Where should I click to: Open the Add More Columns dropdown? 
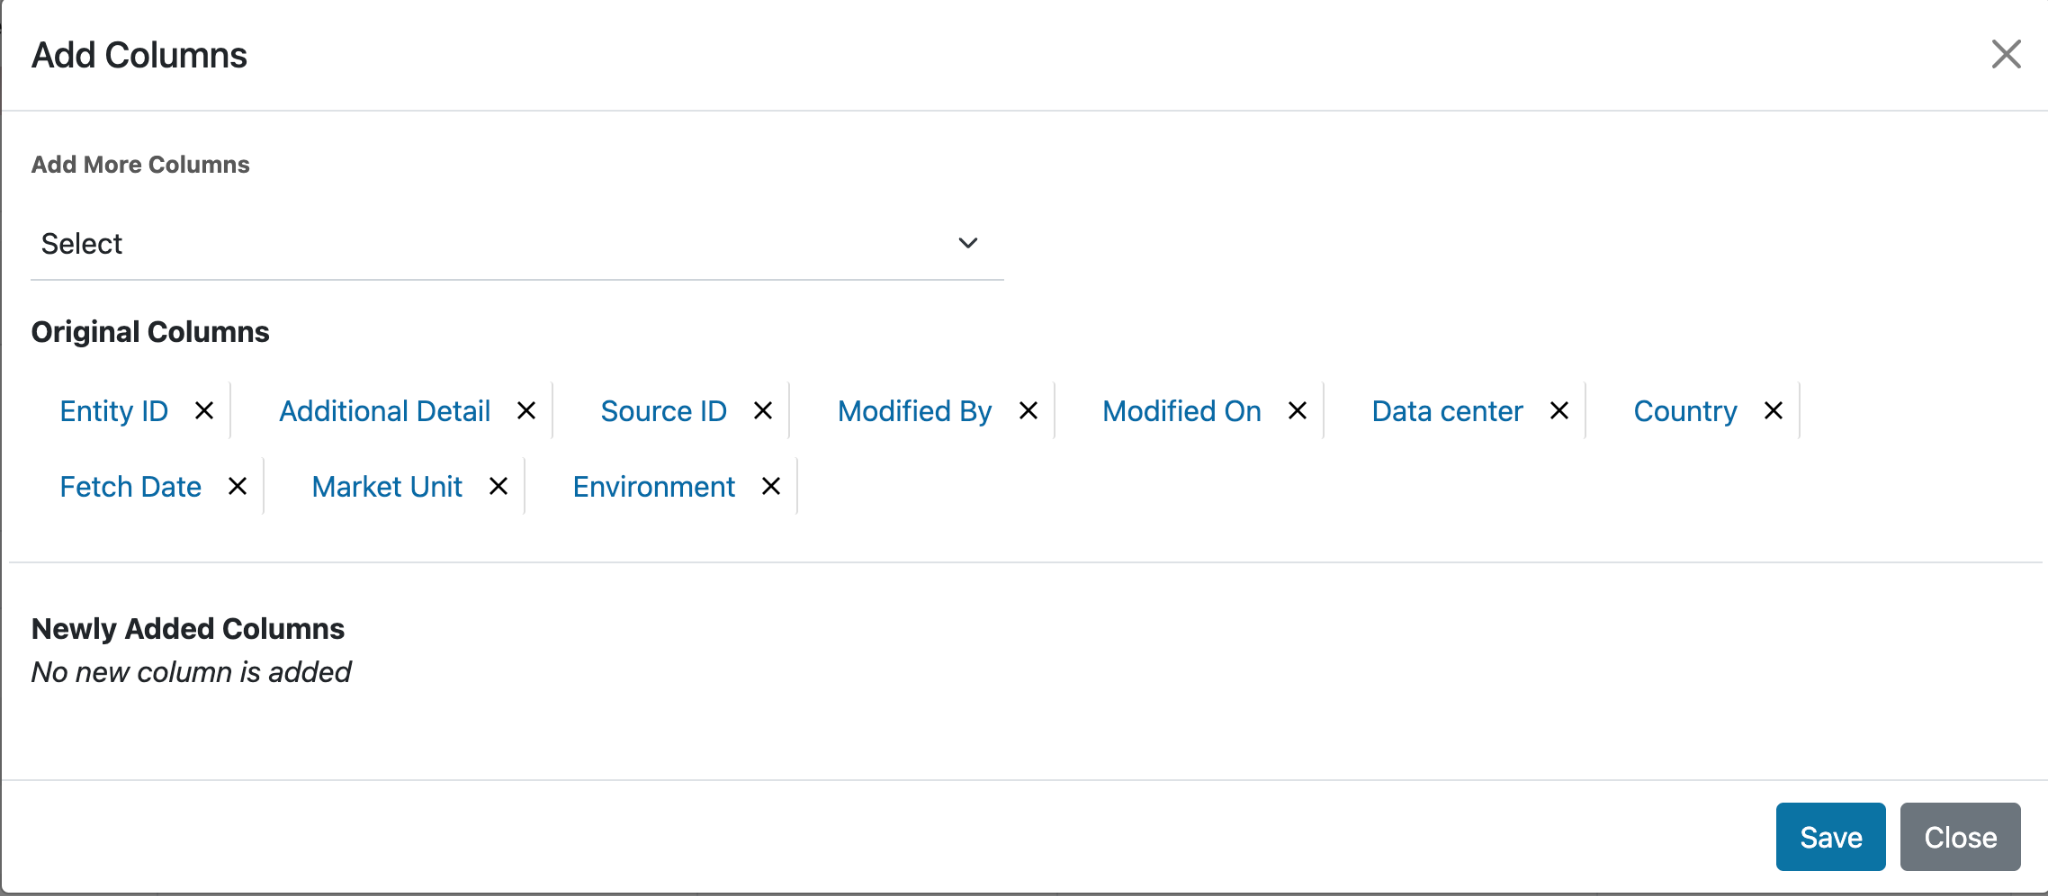500,244
